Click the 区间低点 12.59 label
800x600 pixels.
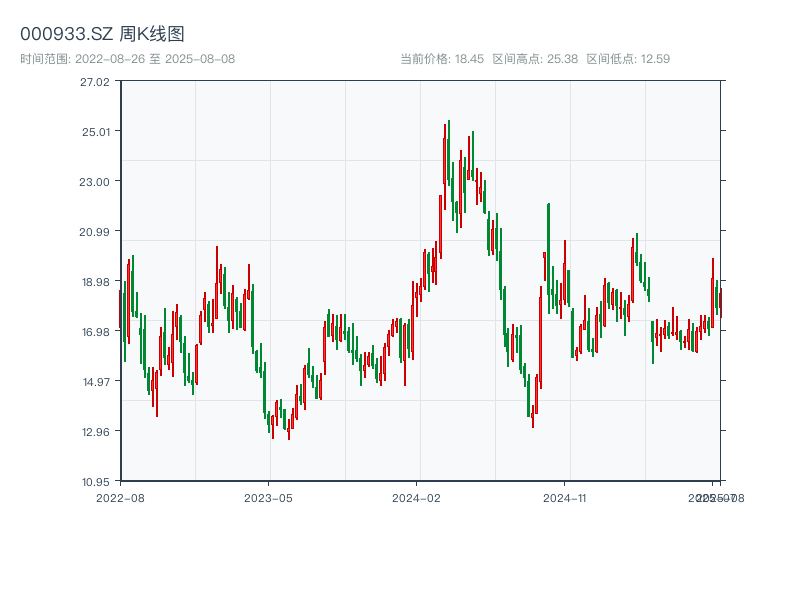[627, 59]
